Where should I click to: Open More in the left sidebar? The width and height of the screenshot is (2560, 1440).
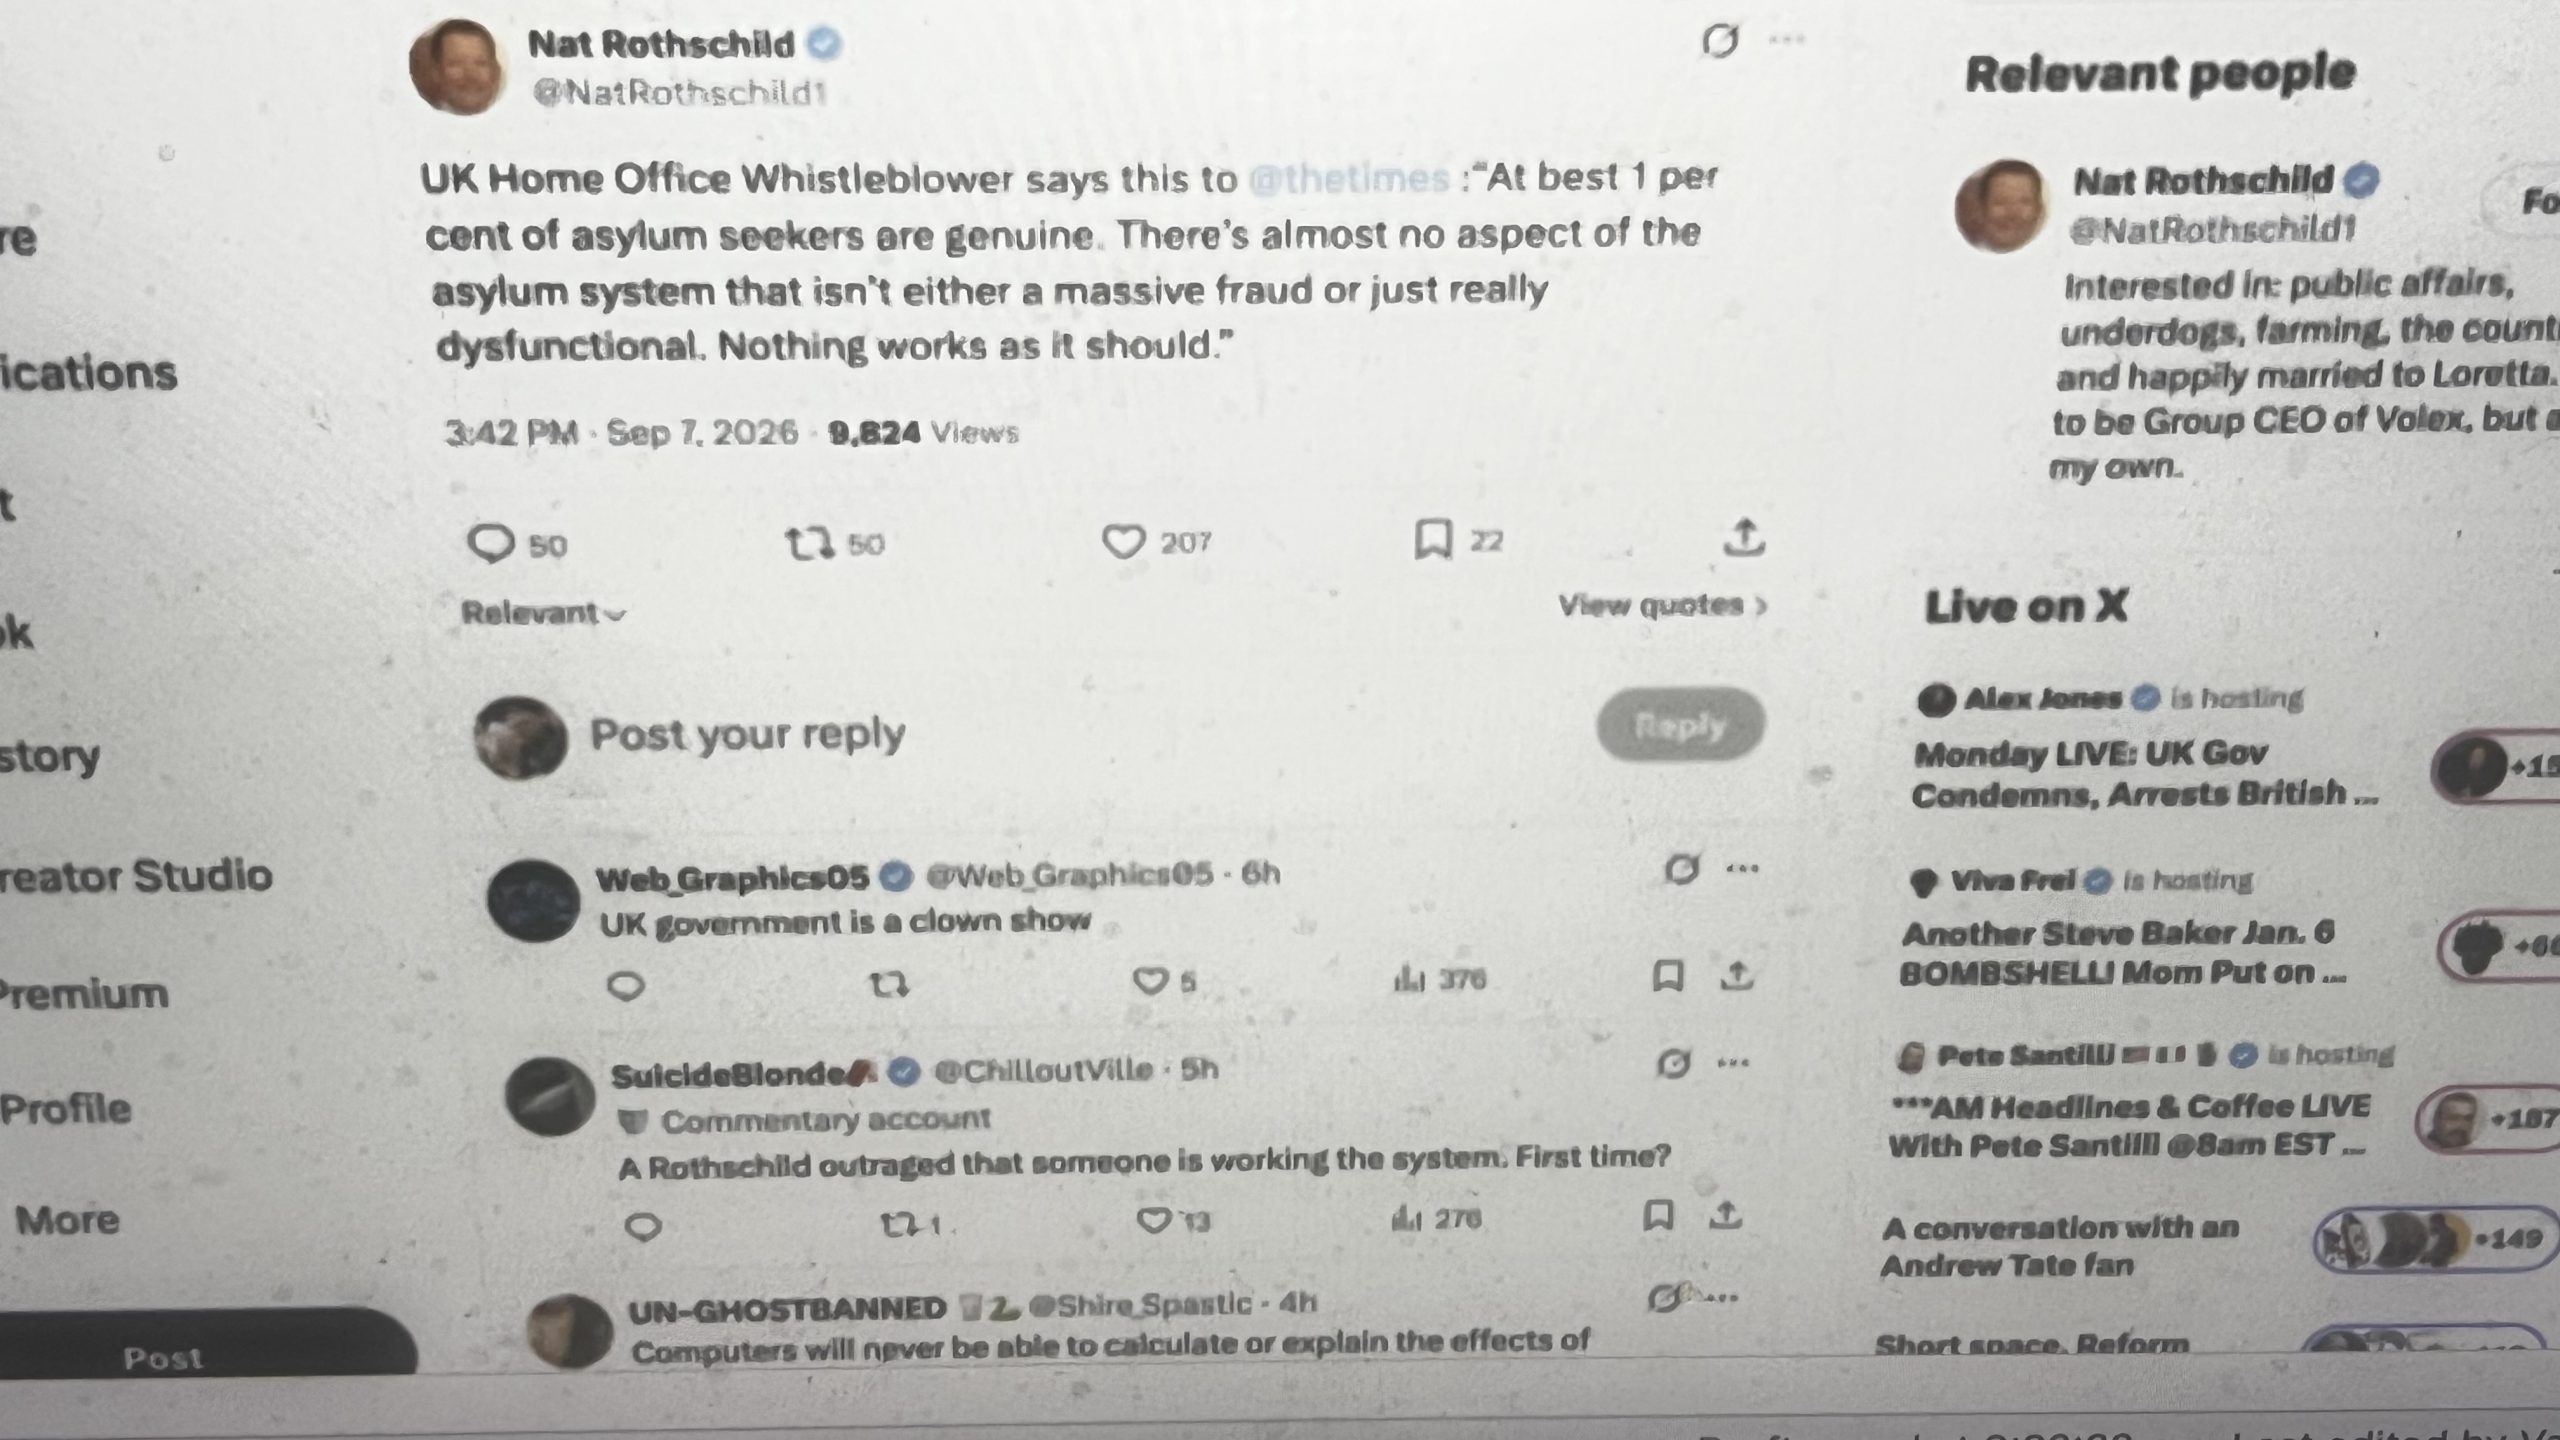click(x=67, y=1220)
